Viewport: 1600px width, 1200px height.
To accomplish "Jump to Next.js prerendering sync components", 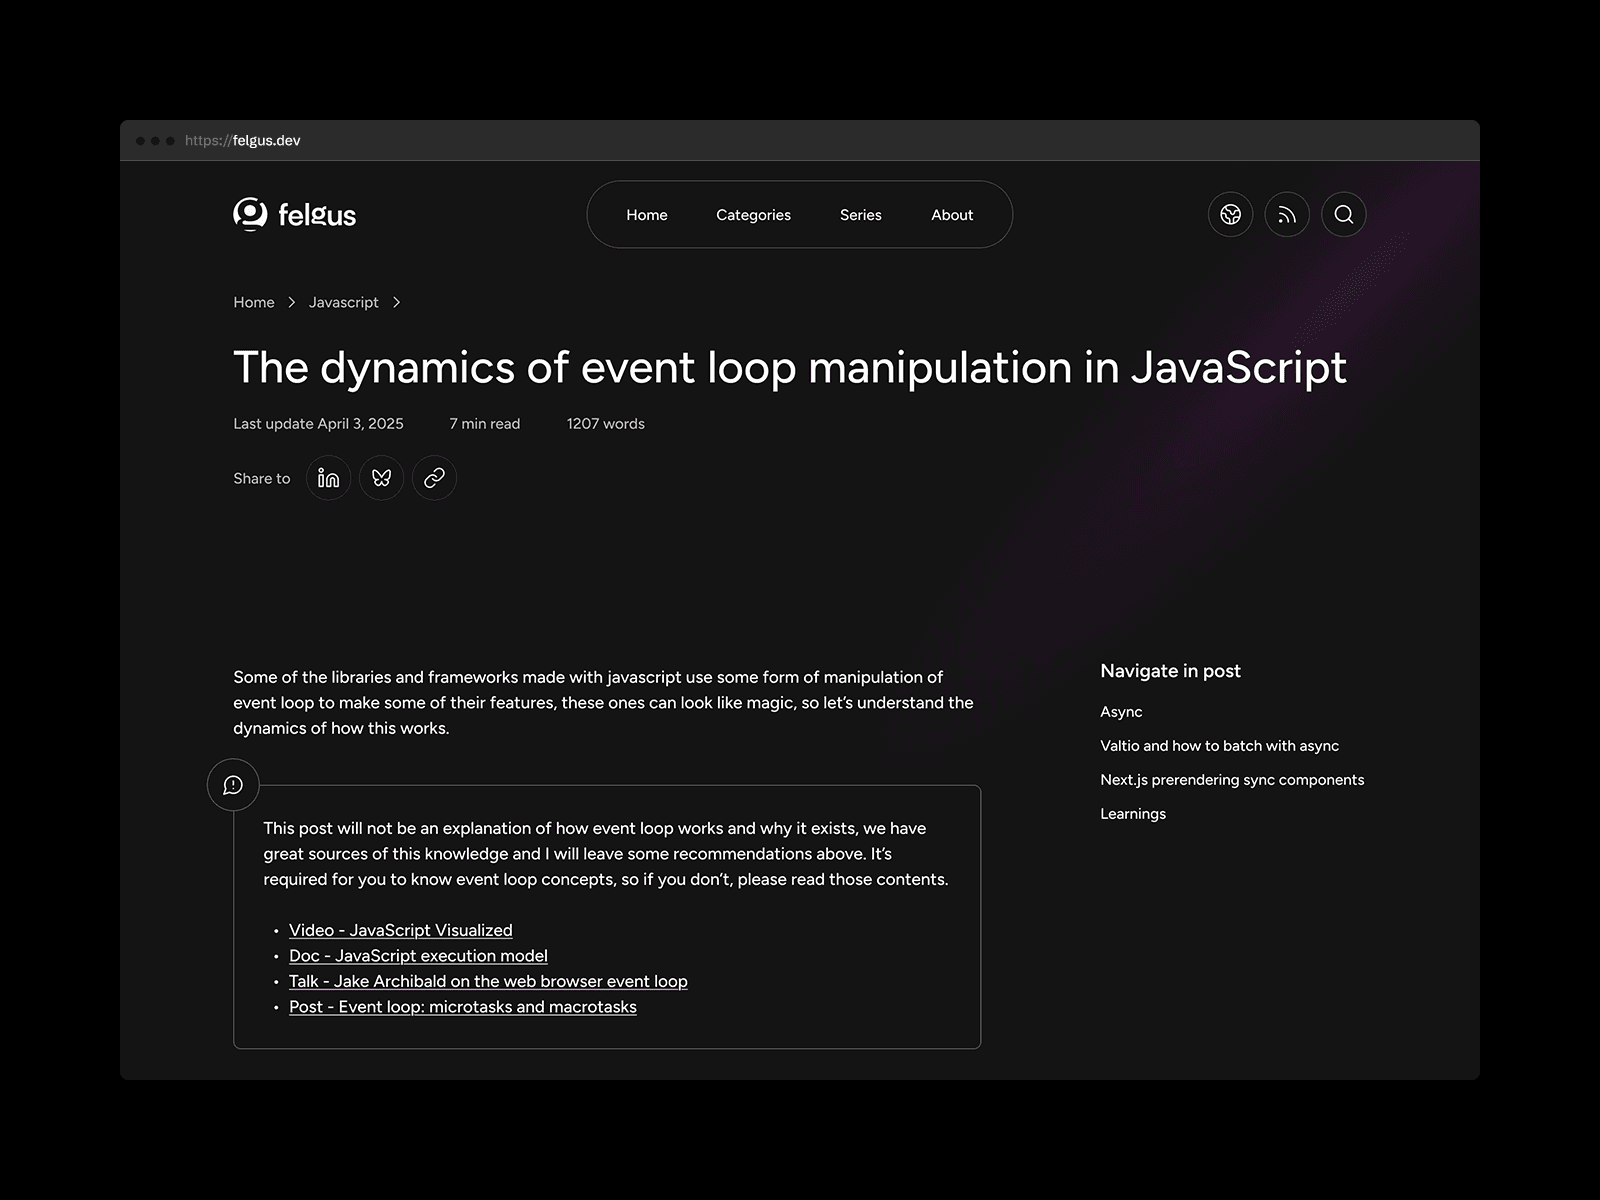I will coord(1231,780).
